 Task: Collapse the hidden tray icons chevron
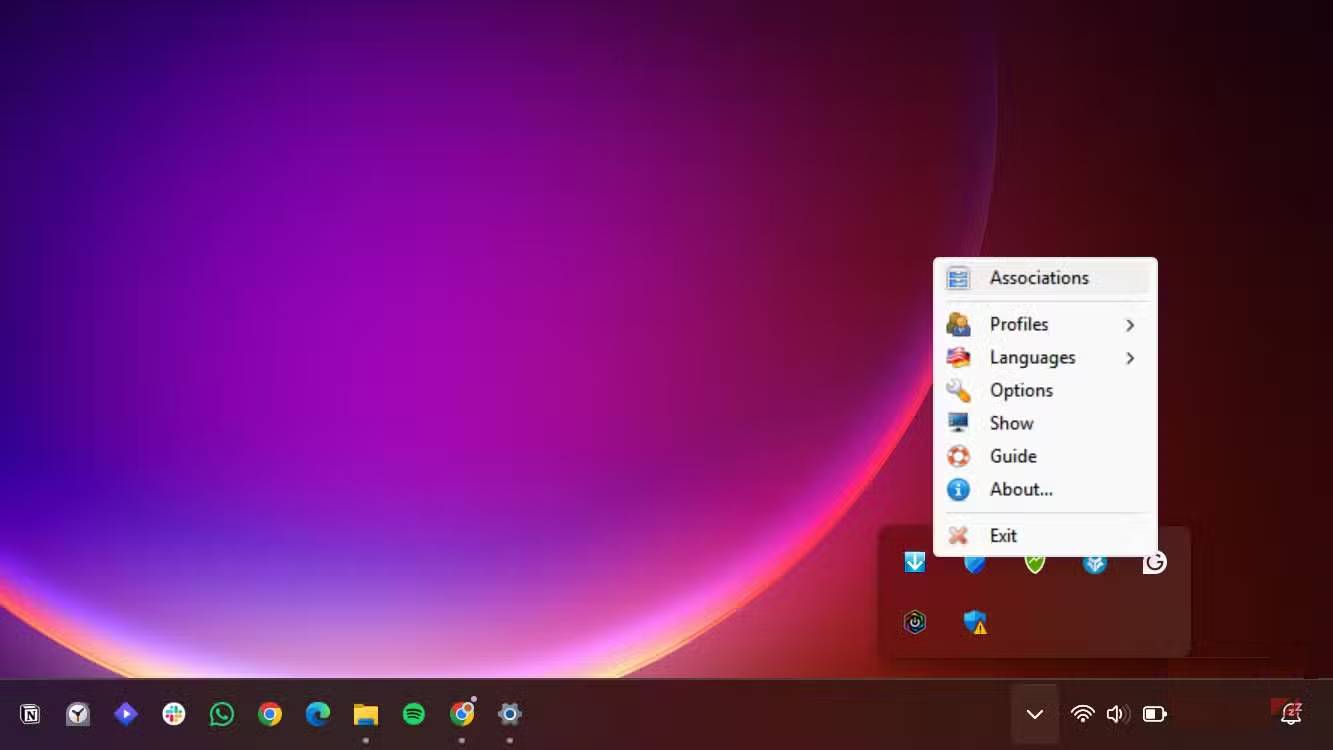[1035, 714]
